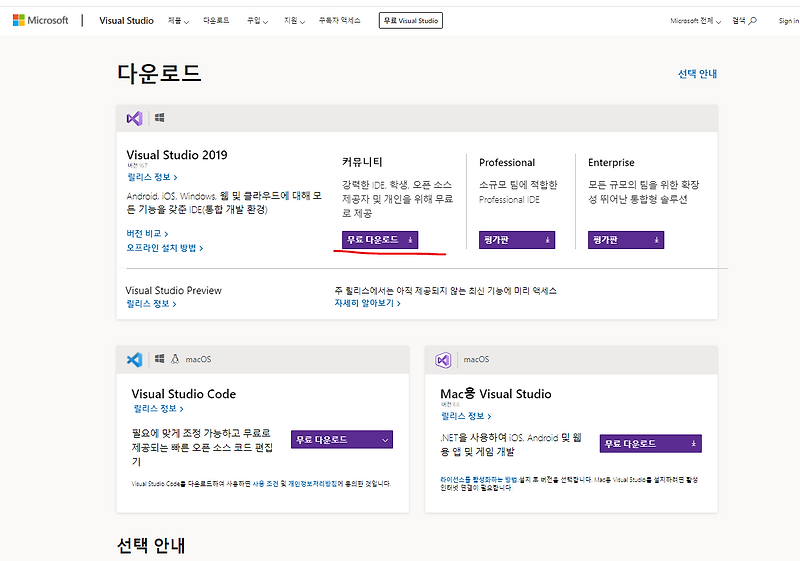Click 평가판 button under Enterprise
The height and width of the screenshot is (561, 800).
(626, 240)
